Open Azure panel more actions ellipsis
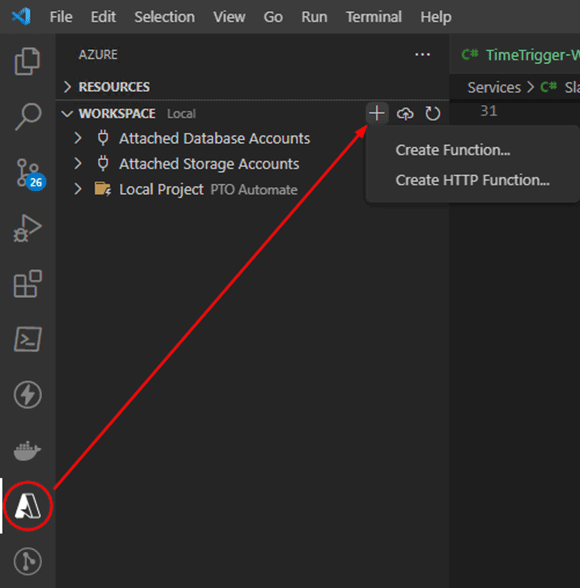Image resolution: width=580 pixels, height=588 pixels. (423, 55)
